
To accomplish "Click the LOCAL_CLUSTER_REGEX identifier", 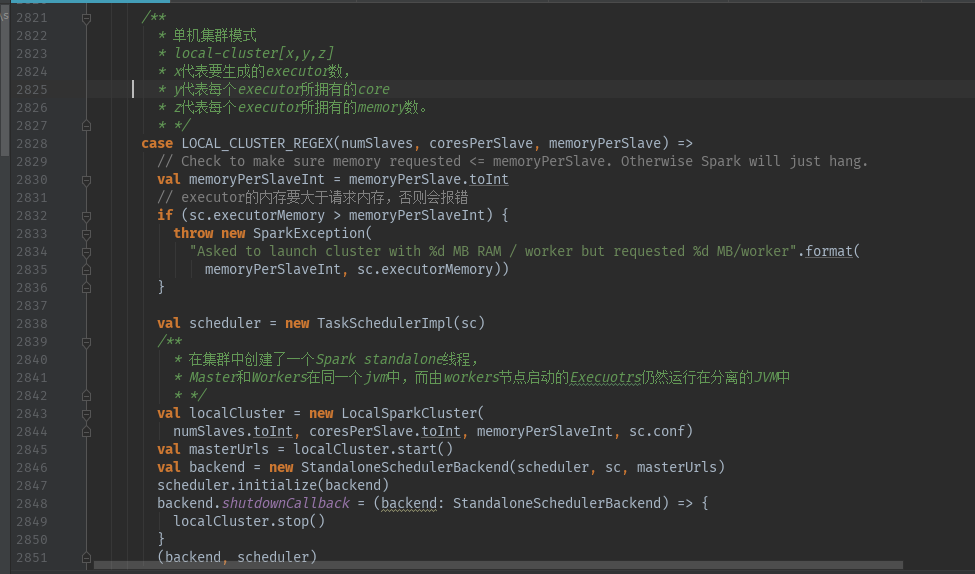I will point(257,144).
